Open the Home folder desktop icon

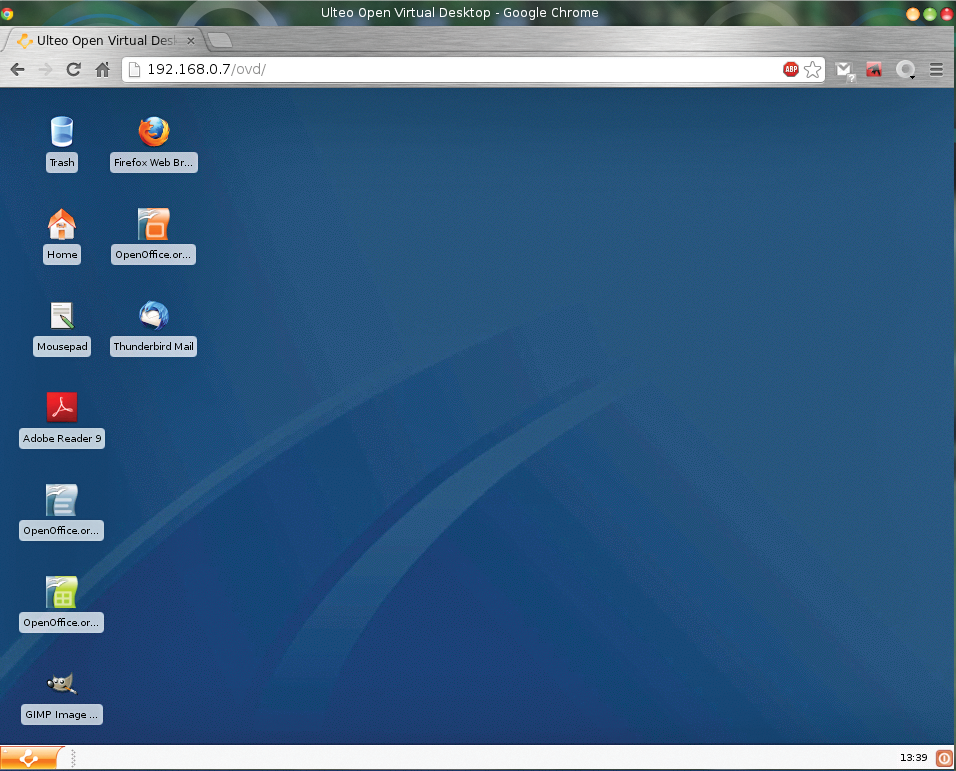62,224
